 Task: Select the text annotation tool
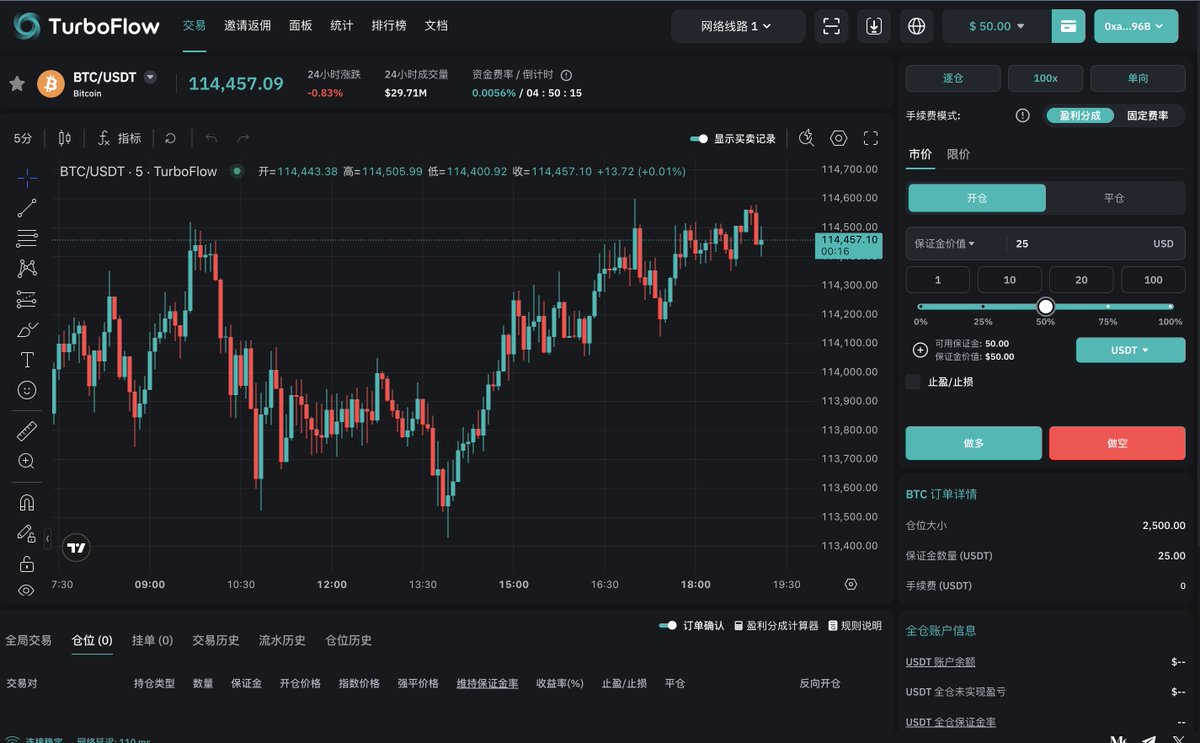[27, 360]
